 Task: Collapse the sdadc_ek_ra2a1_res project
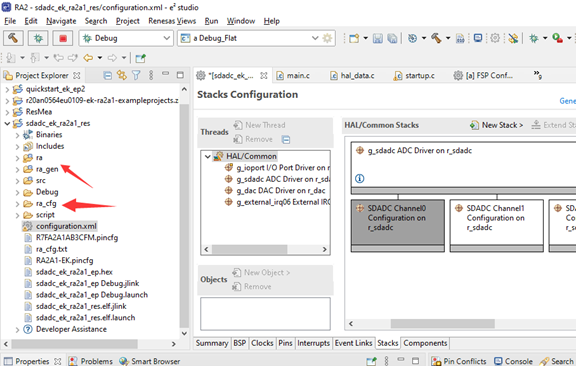coord(7,123)
